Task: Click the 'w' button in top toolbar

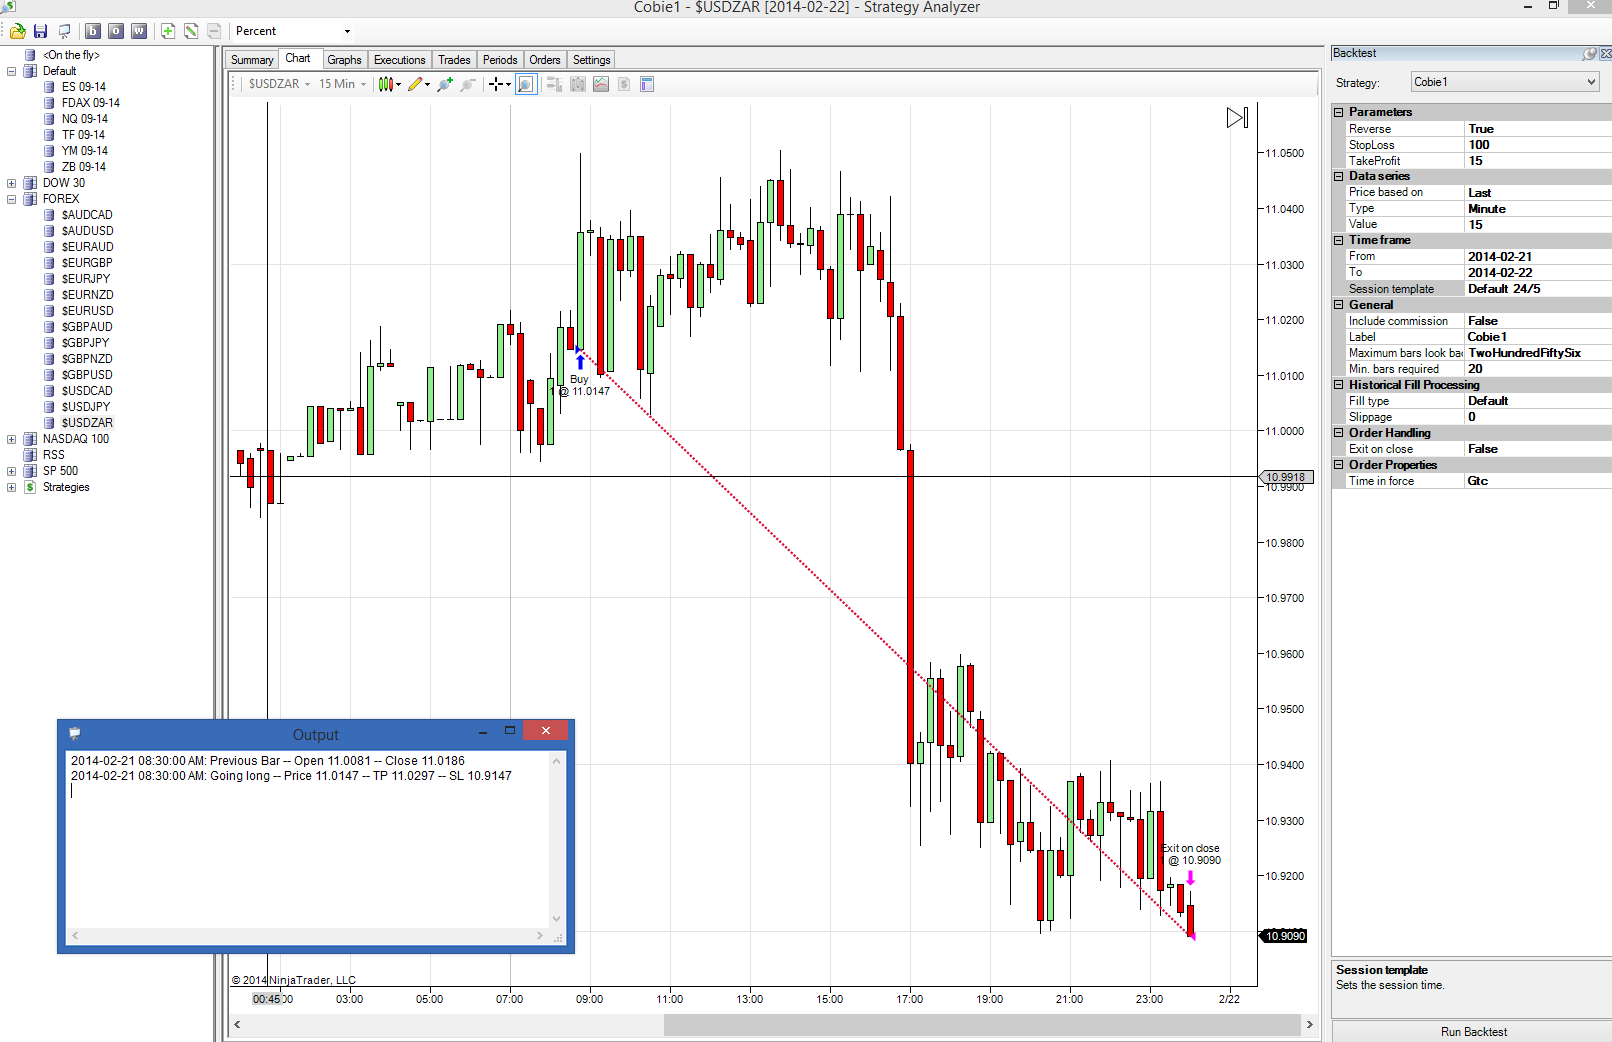Action: pos(139,31)
